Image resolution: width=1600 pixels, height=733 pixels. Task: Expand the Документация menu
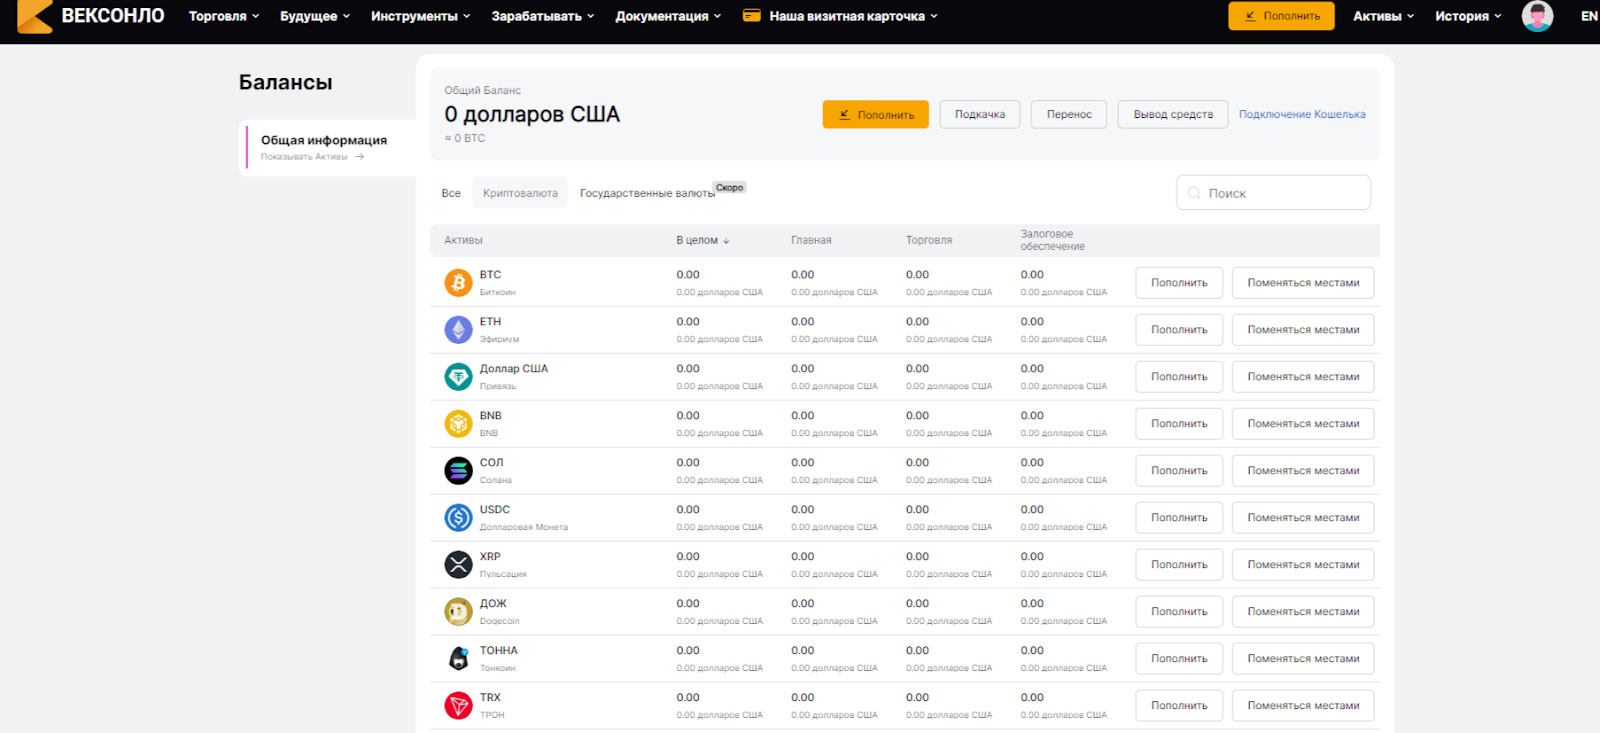[x=668, y=16]
